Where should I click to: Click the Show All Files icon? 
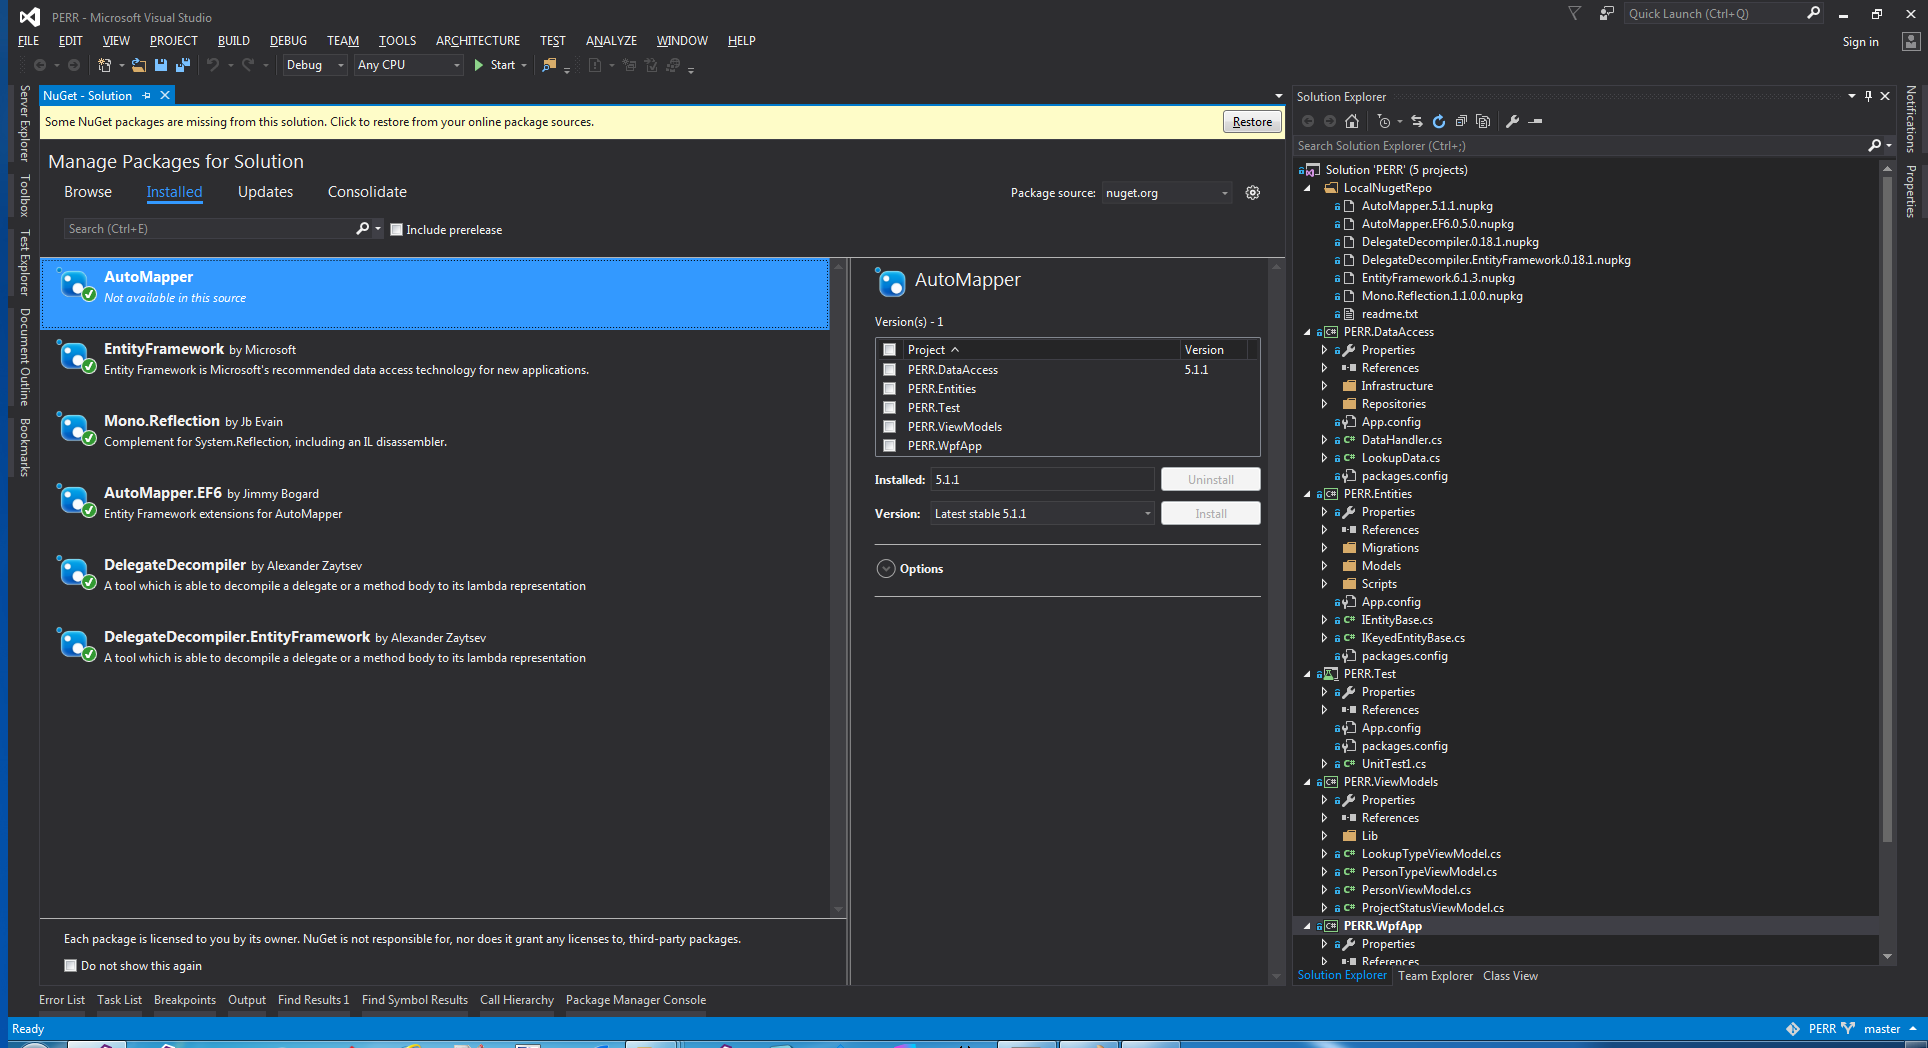point(1483,121)
